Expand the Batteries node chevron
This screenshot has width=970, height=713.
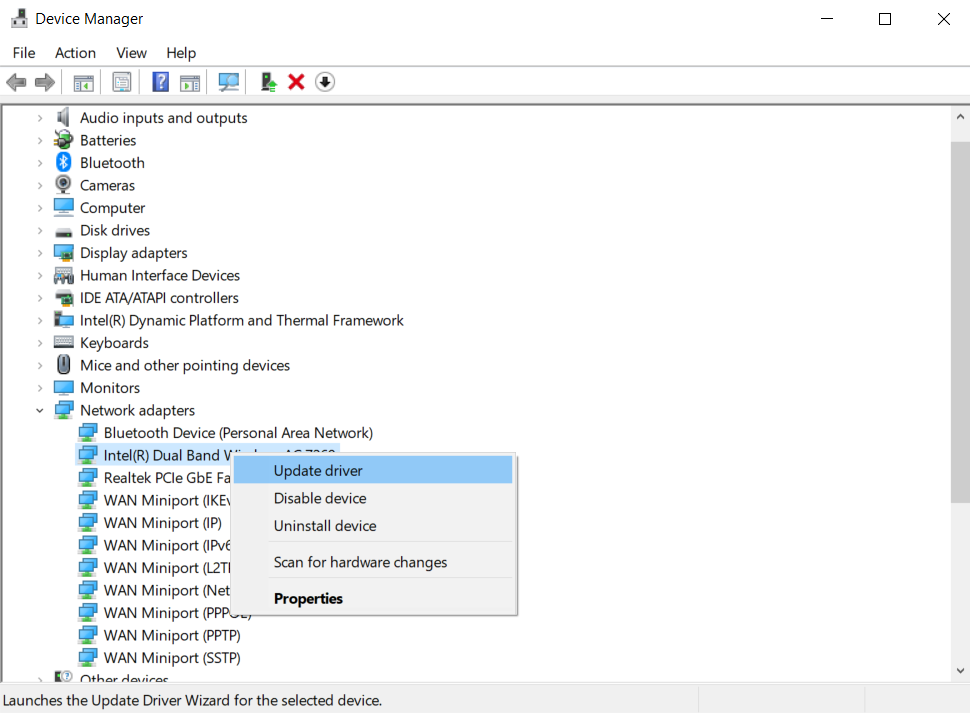click(40, 140)
